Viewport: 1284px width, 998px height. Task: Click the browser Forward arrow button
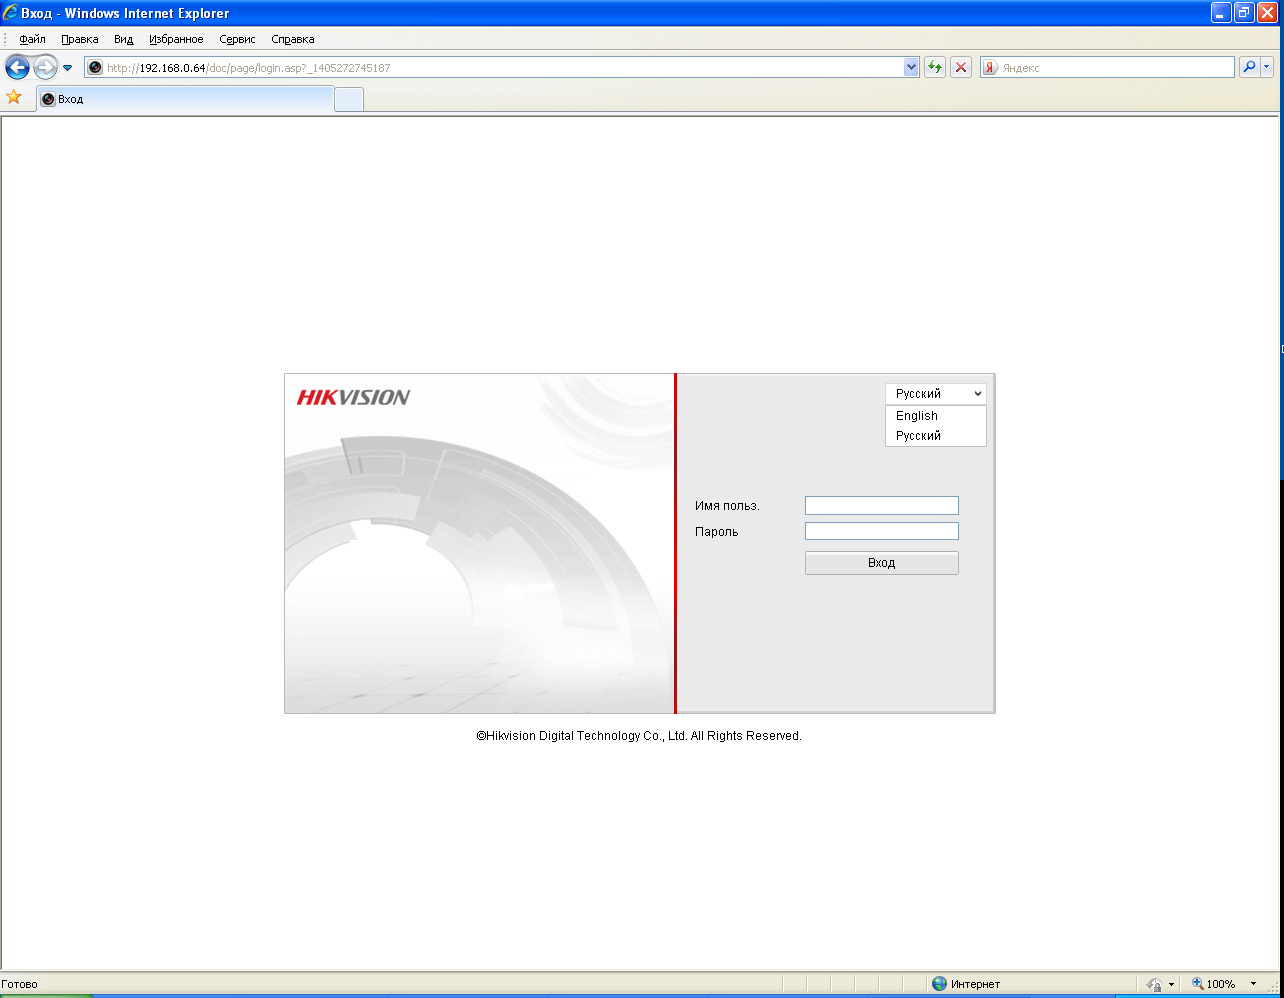[x=45, y=68]
